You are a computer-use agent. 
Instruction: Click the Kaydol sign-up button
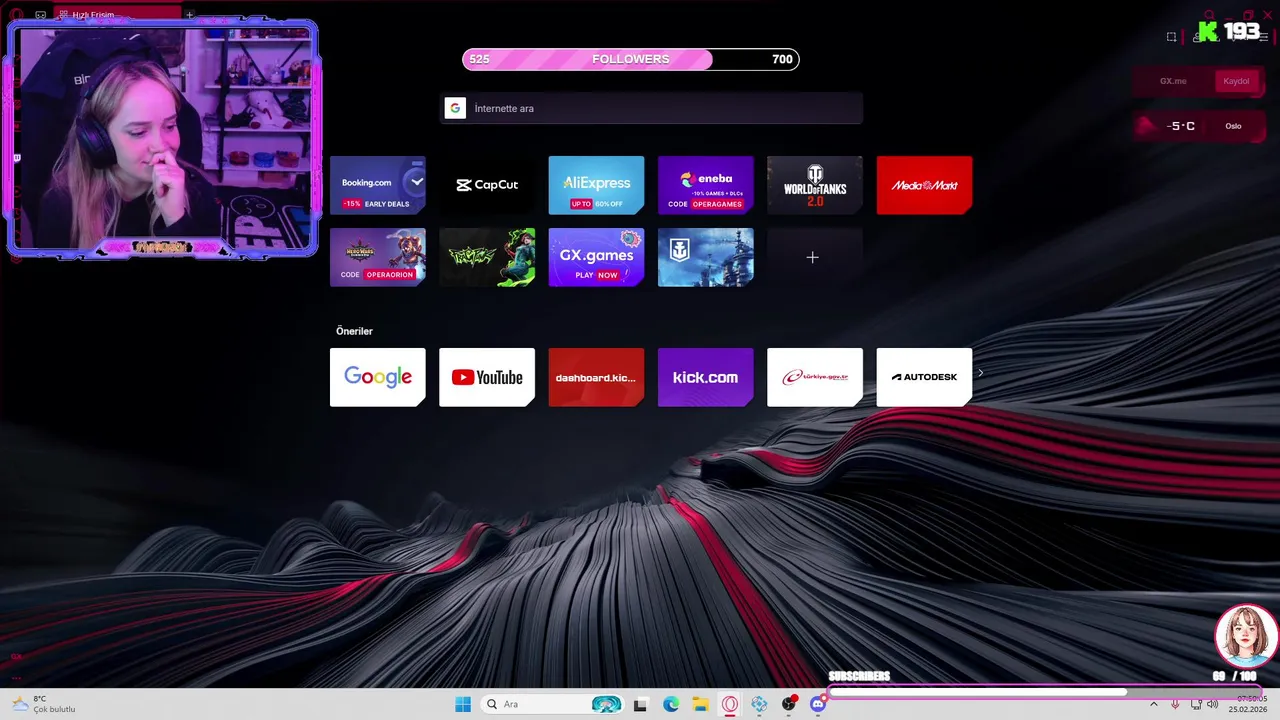(1236, 81)
